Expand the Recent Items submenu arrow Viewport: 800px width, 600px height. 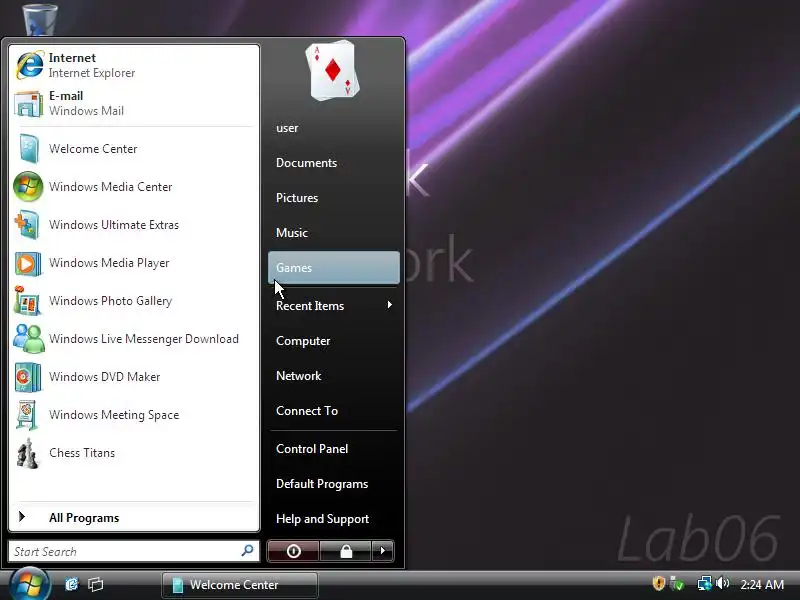390,305
